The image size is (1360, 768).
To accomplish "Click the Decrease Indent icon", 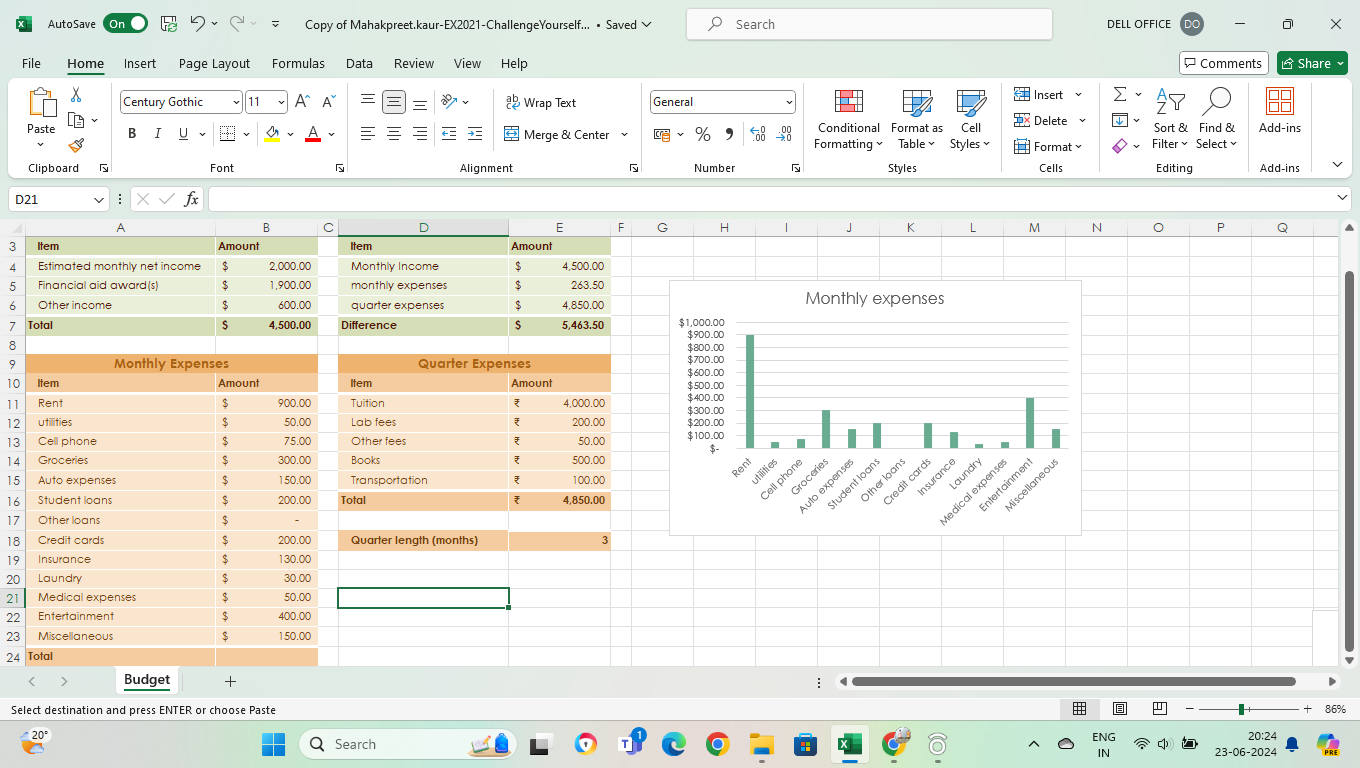I will 449,134.
